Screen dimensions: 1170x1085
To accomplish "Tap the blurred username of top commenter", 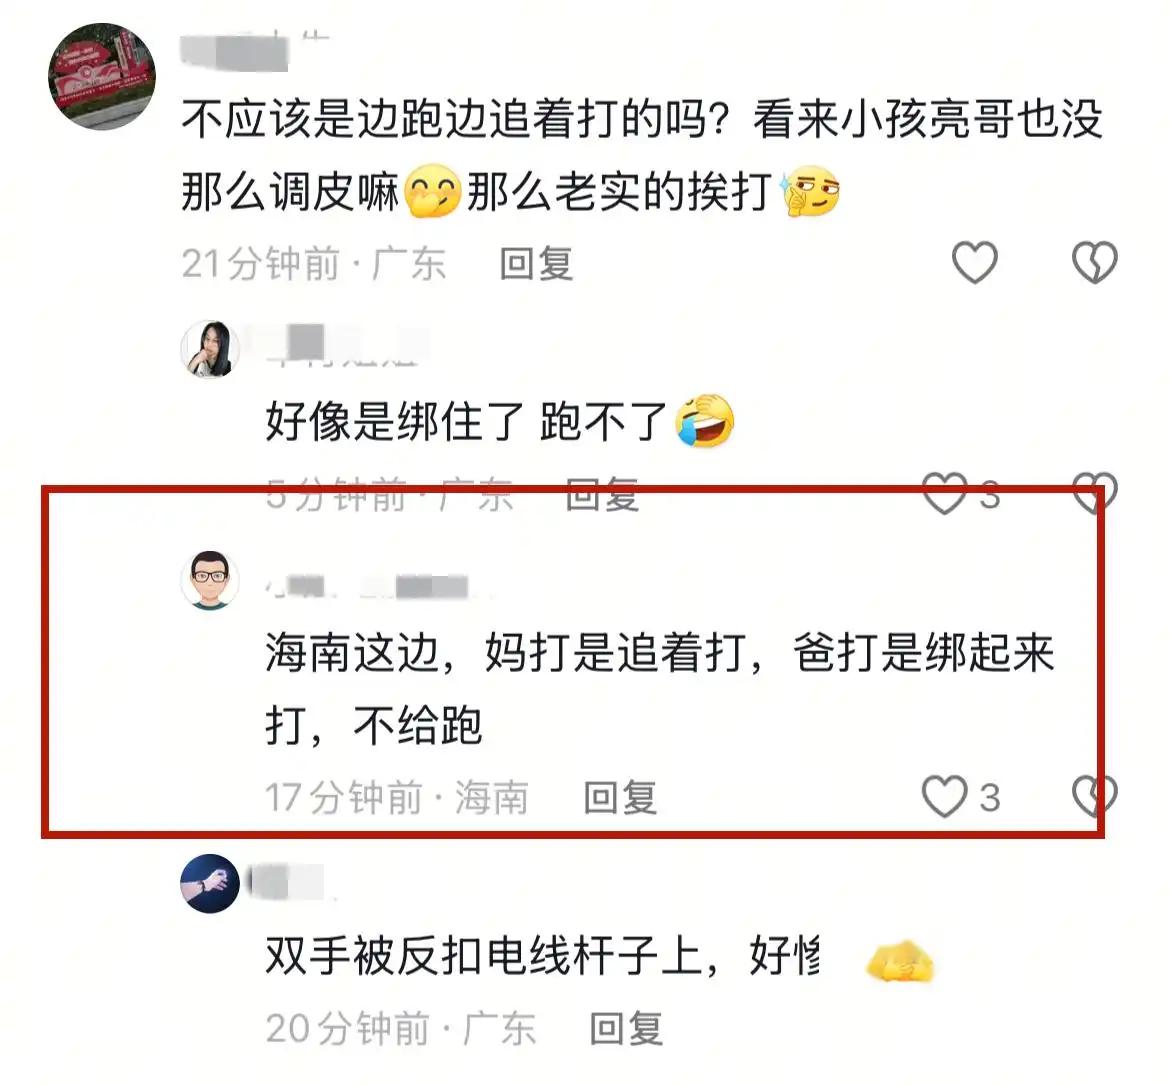I will (254, 51).
